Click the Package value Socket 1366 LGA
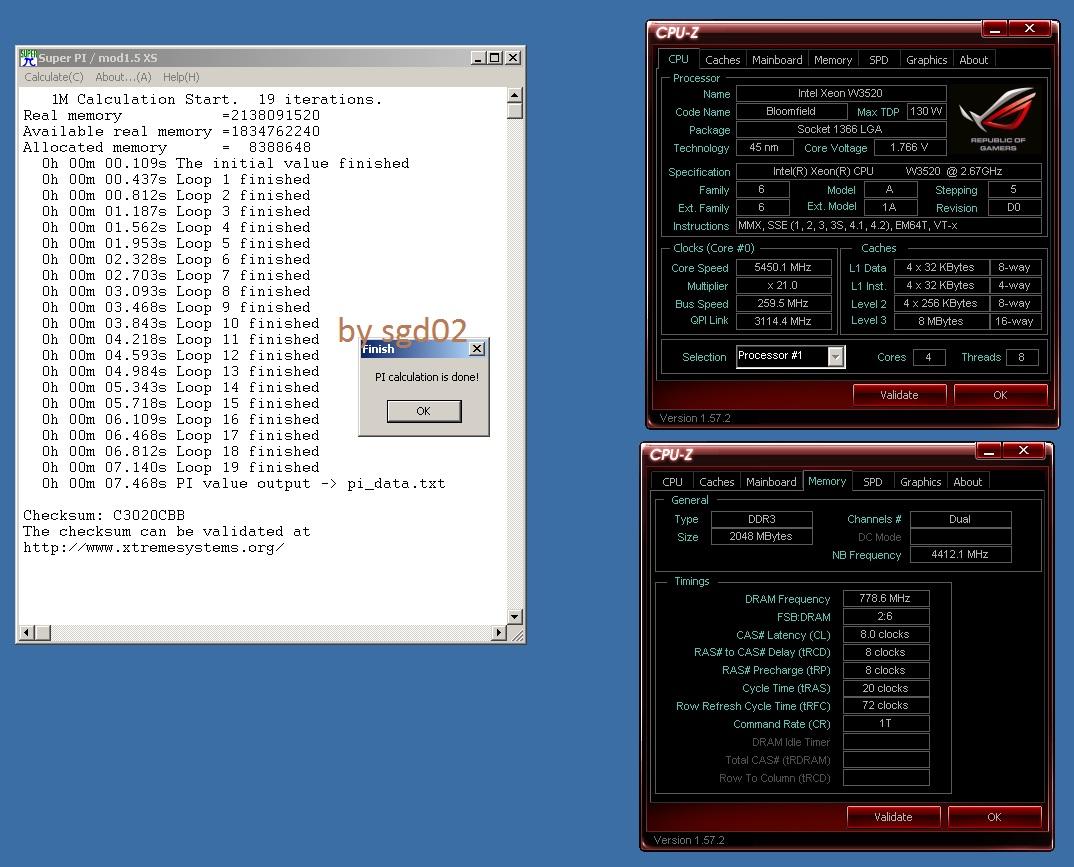The image size is (1074, 867). 840,129
